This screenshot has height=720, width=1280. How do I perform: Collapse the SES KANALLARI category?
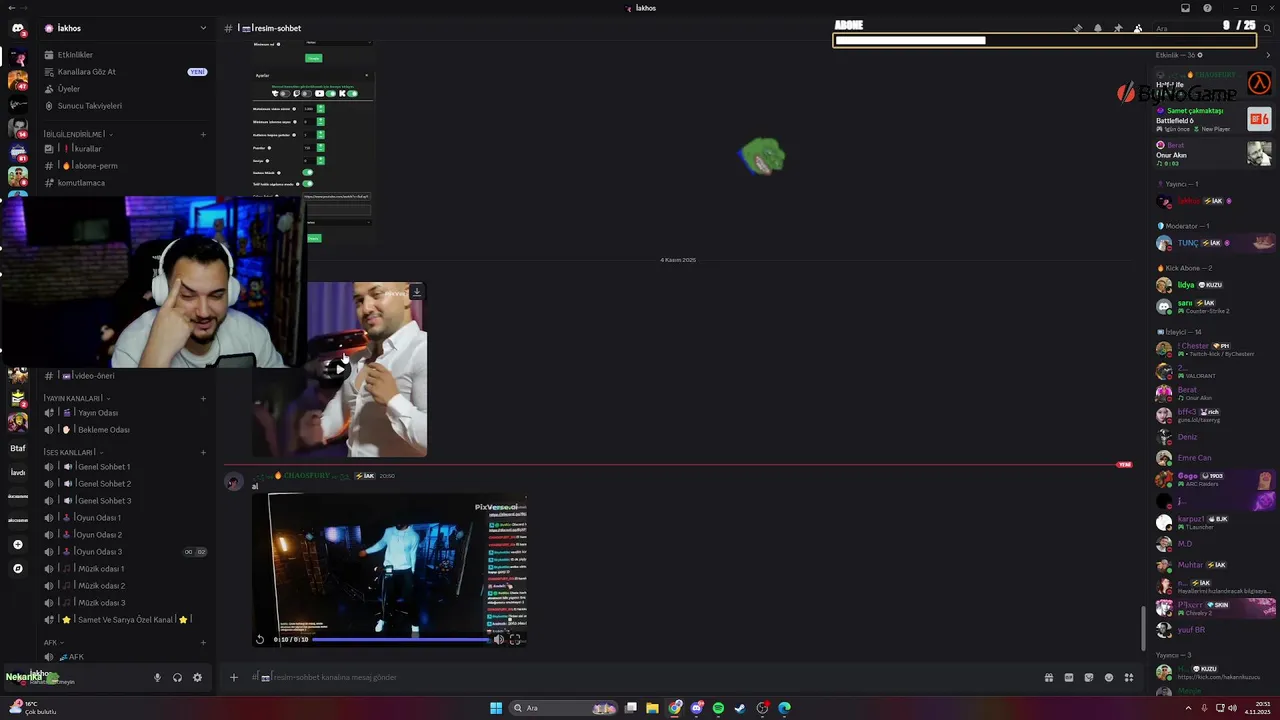click(x=72, y=452)
